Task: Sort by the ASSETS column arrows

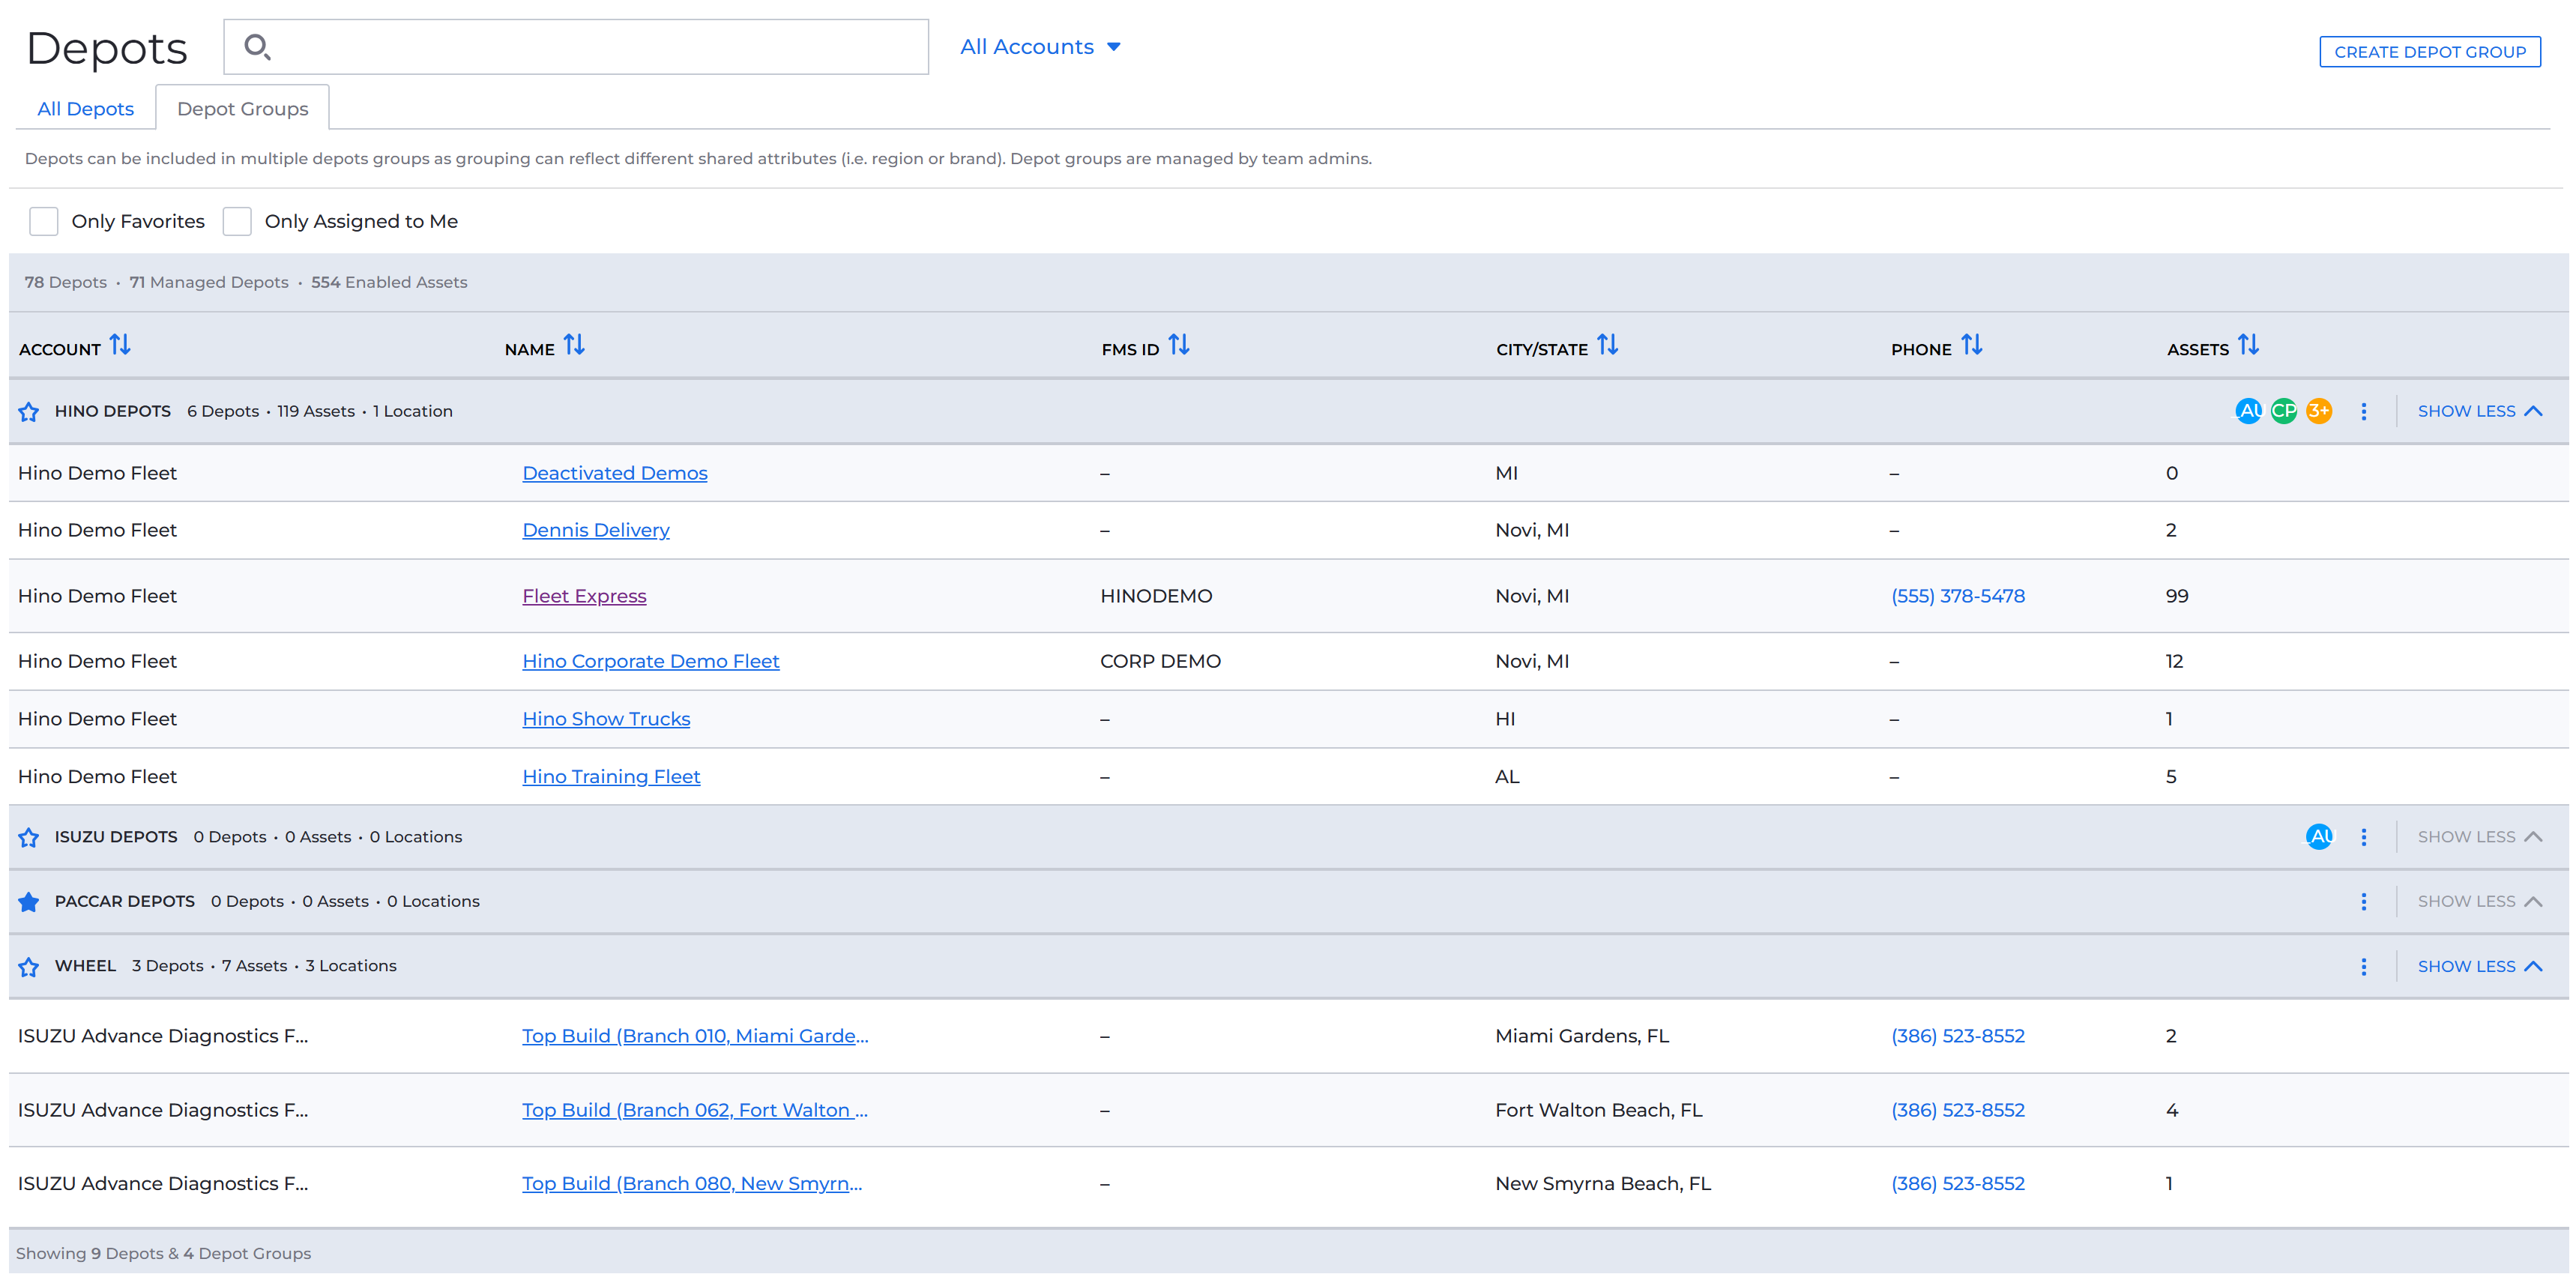Action: [x=2249, y=345]
